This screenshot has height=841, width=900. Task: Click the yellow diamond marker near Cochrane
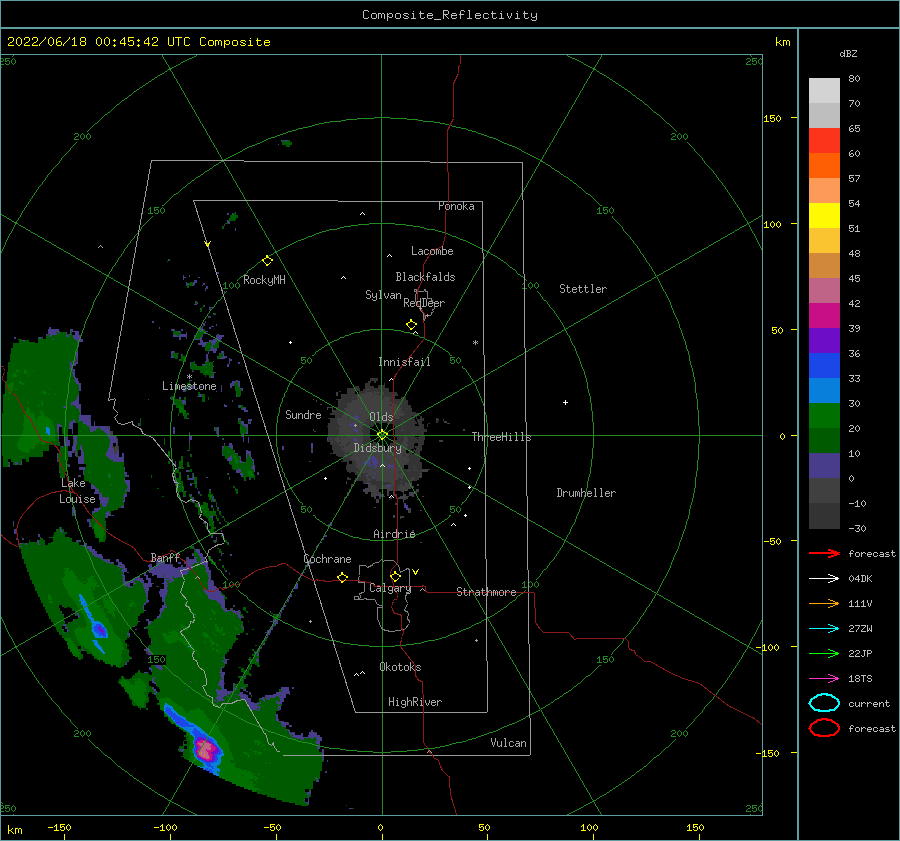342,577
